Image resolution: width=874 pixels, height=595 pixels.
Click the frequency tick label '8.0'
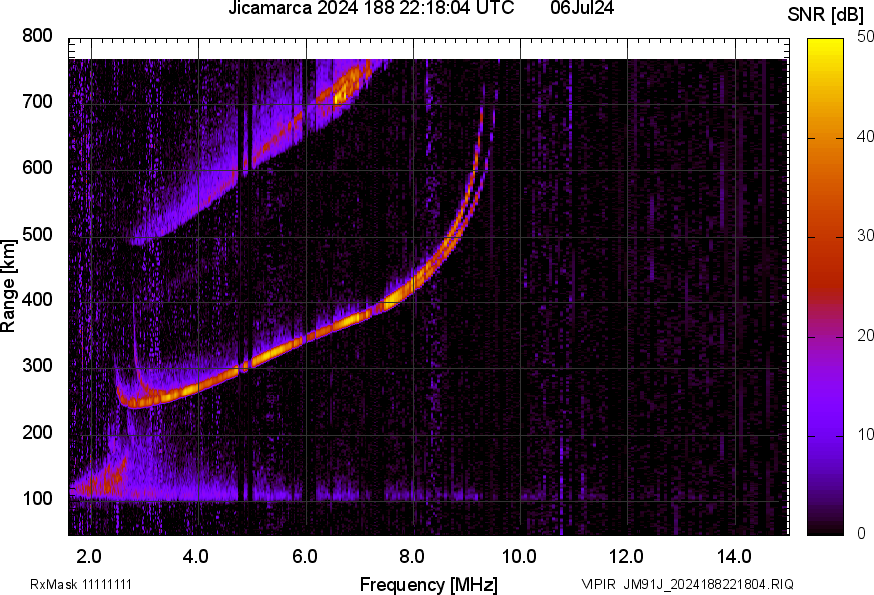[x=411, y=556]
